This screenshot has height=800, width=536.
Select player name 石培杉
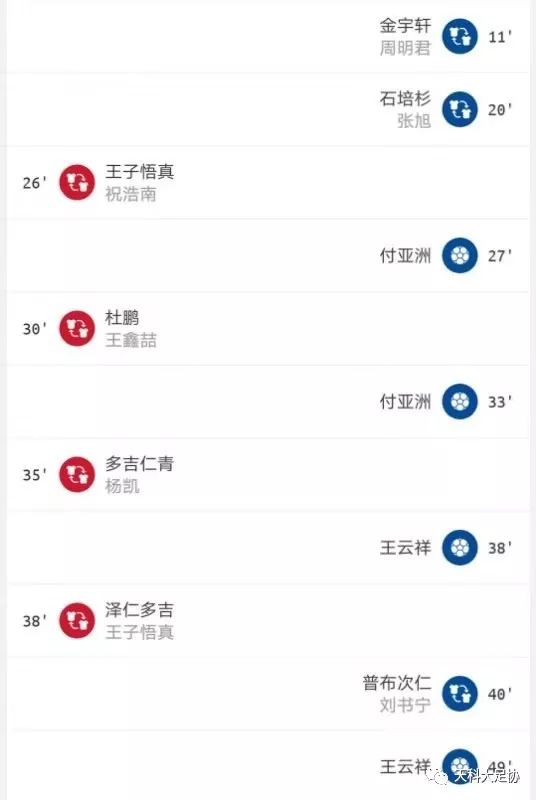(x=405, y=98)
